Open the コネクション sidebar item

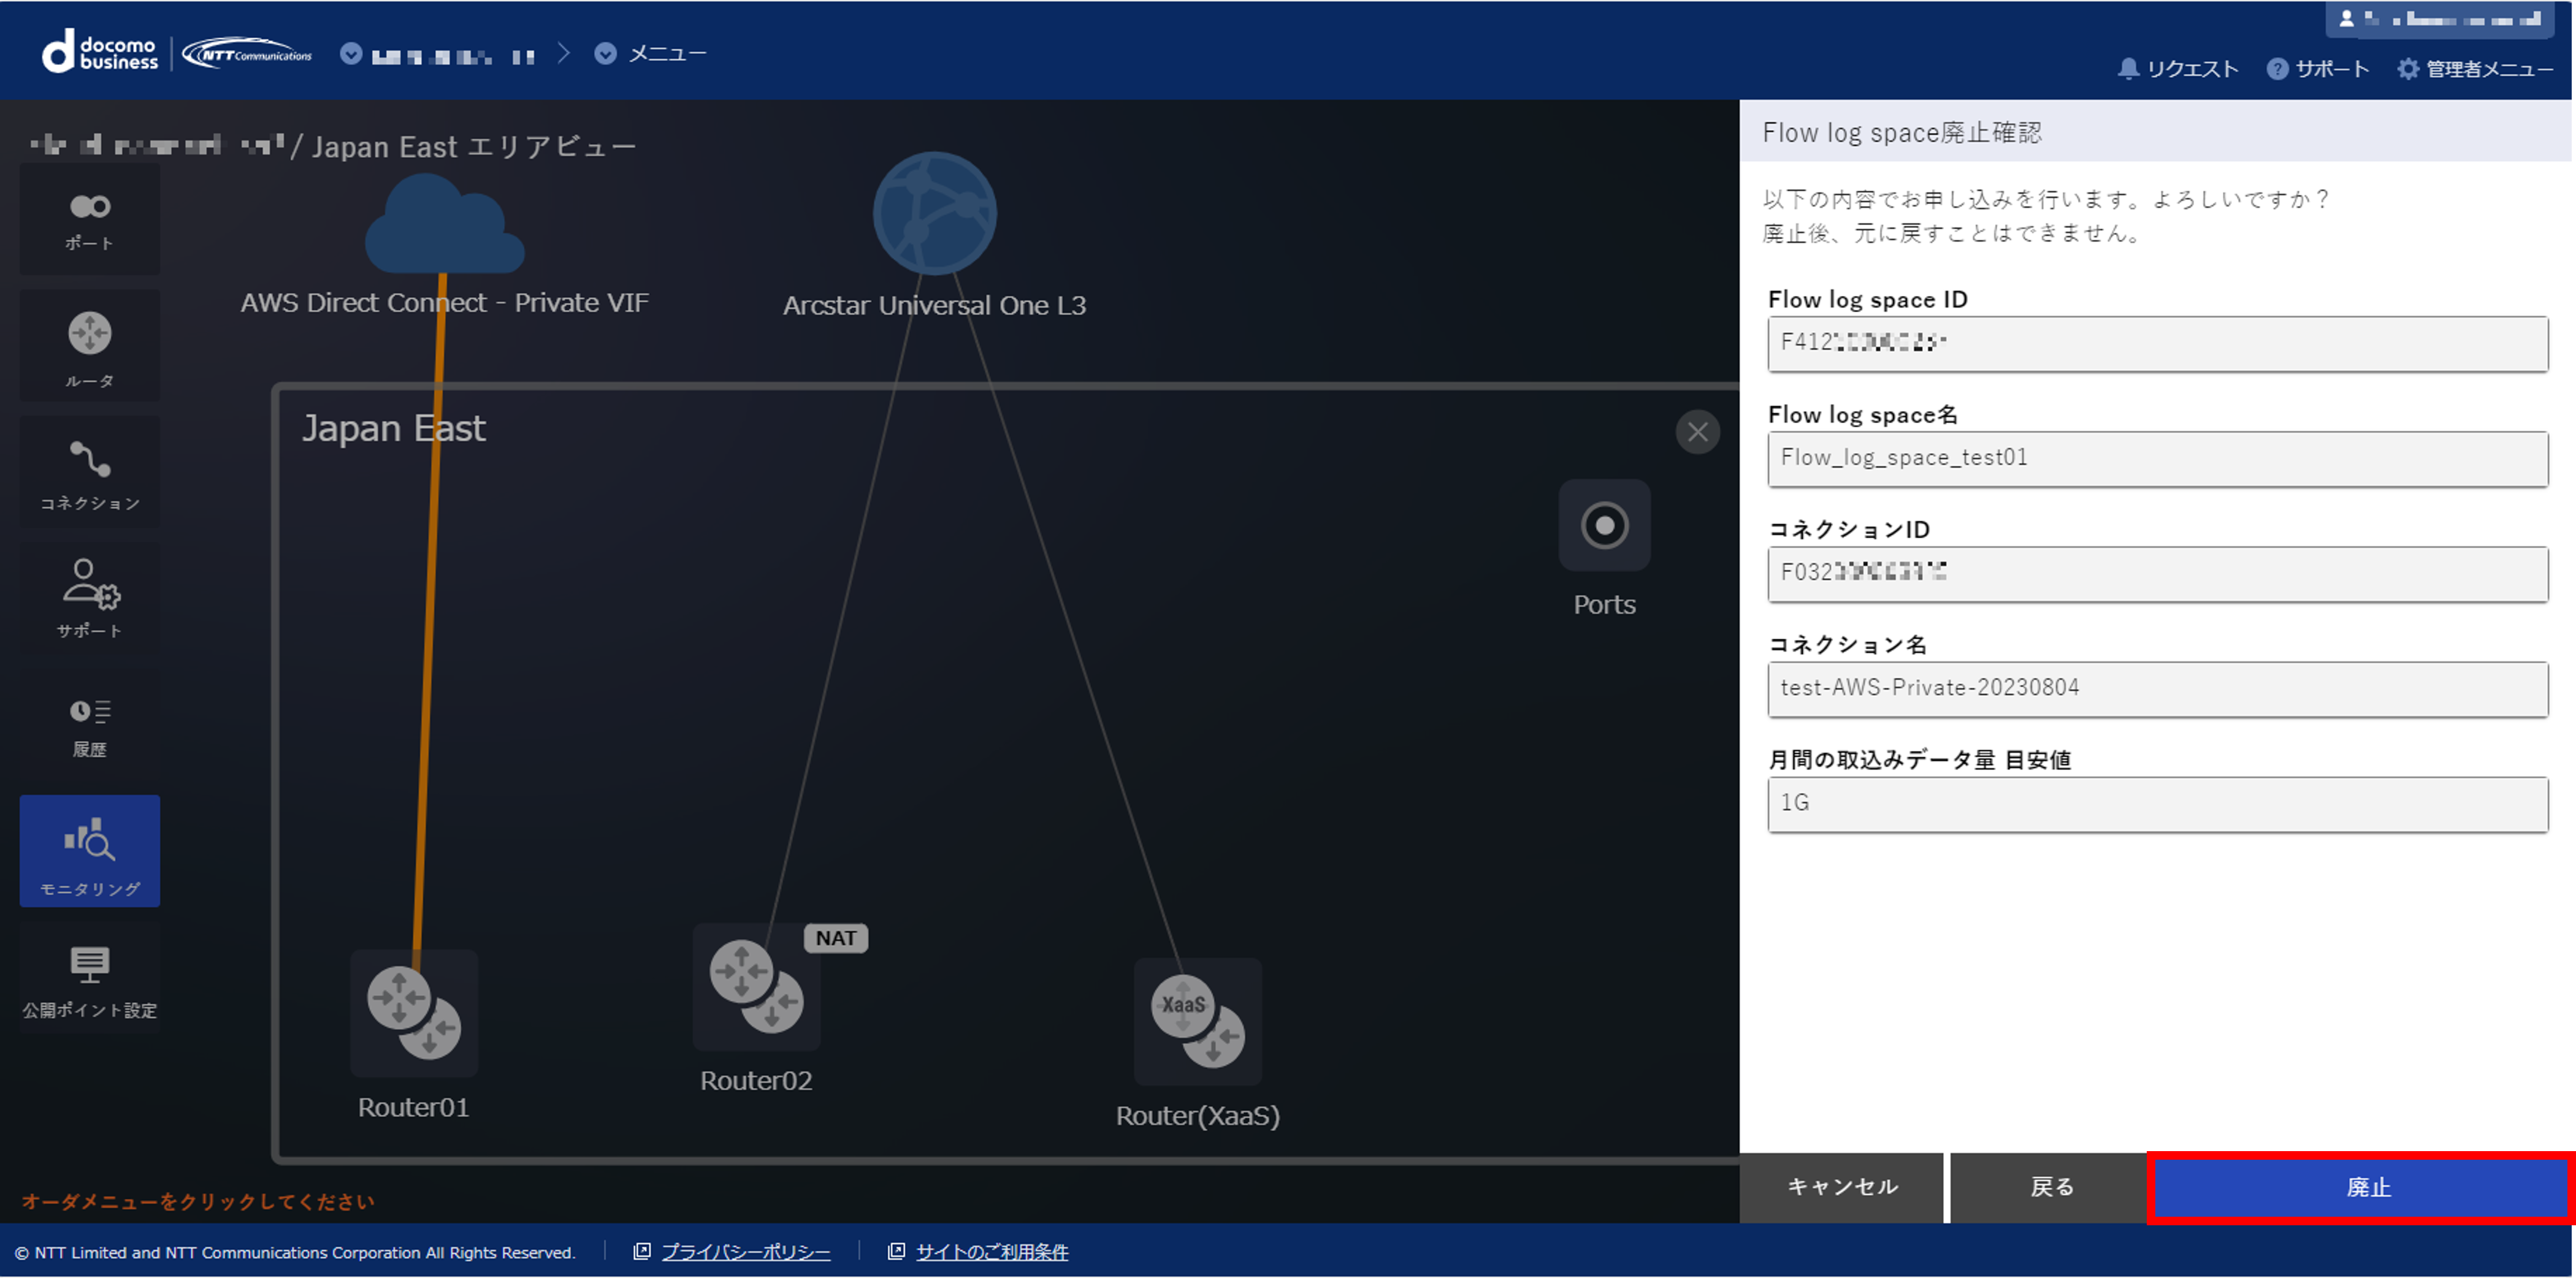[90, 473]
